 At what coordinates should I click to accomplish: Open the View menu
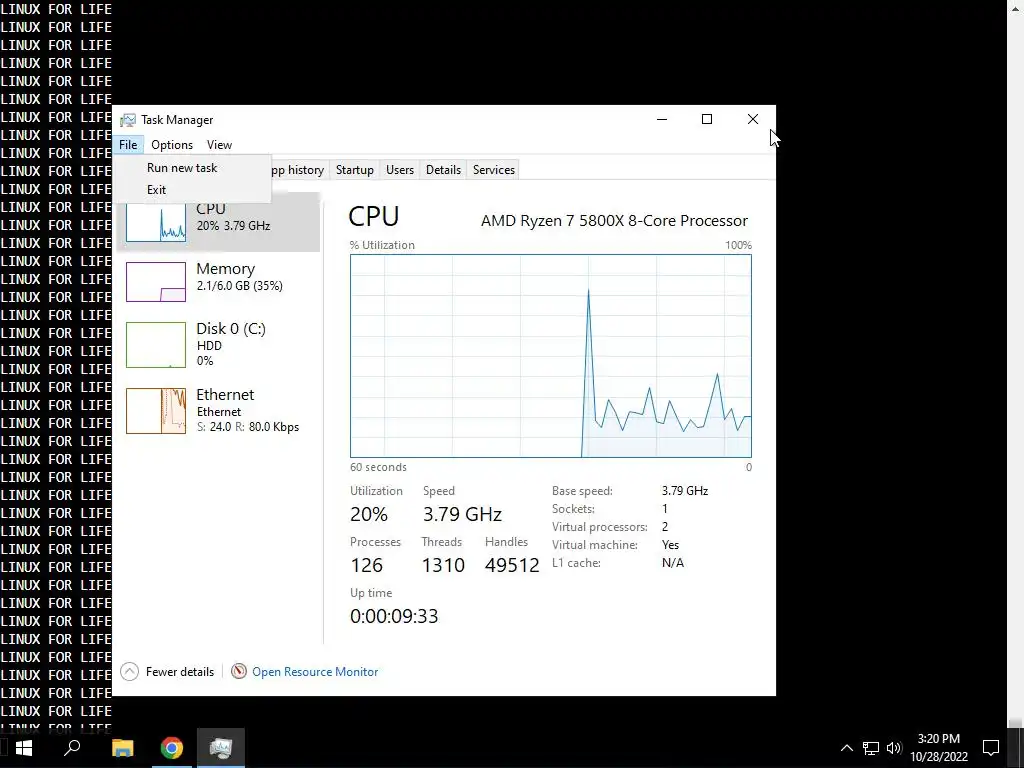tap(219, 145)
